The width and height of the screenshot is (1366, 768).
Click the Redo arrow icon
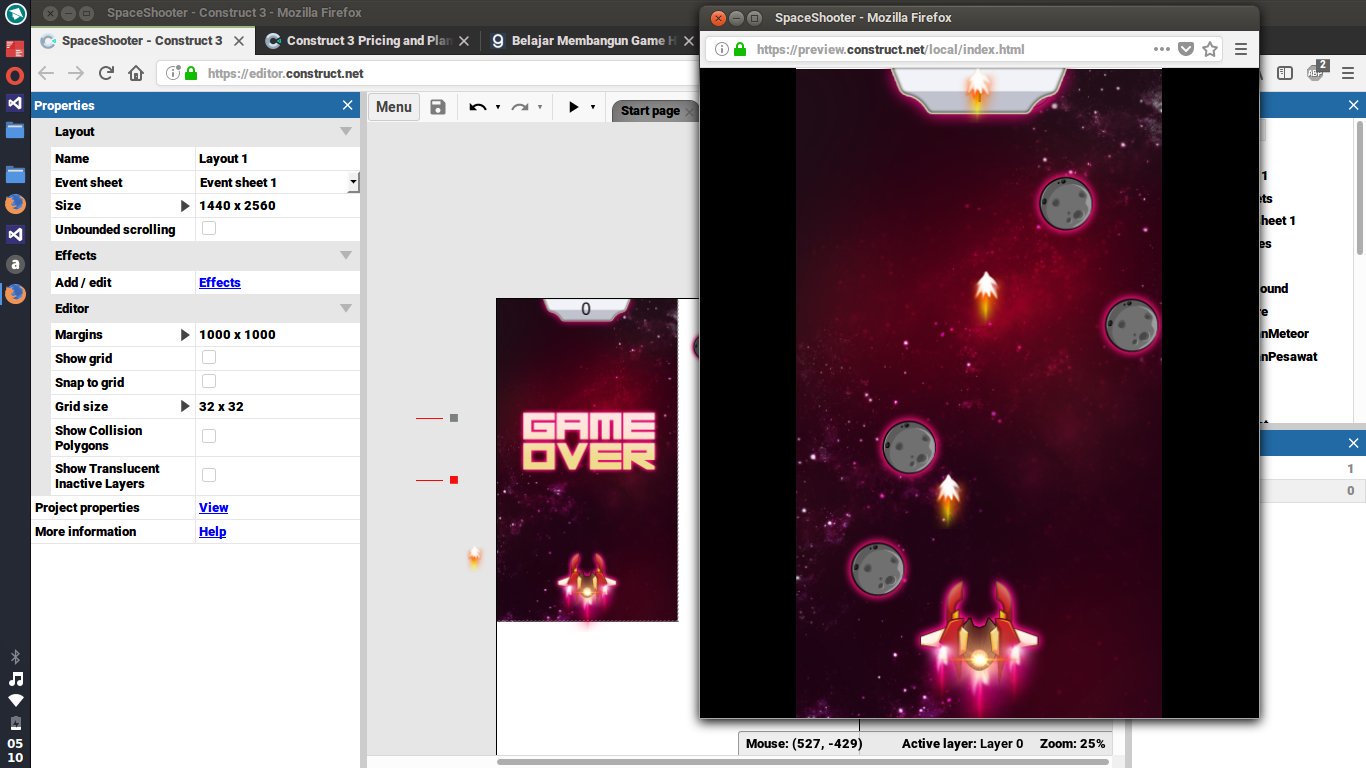click(520, 107)
